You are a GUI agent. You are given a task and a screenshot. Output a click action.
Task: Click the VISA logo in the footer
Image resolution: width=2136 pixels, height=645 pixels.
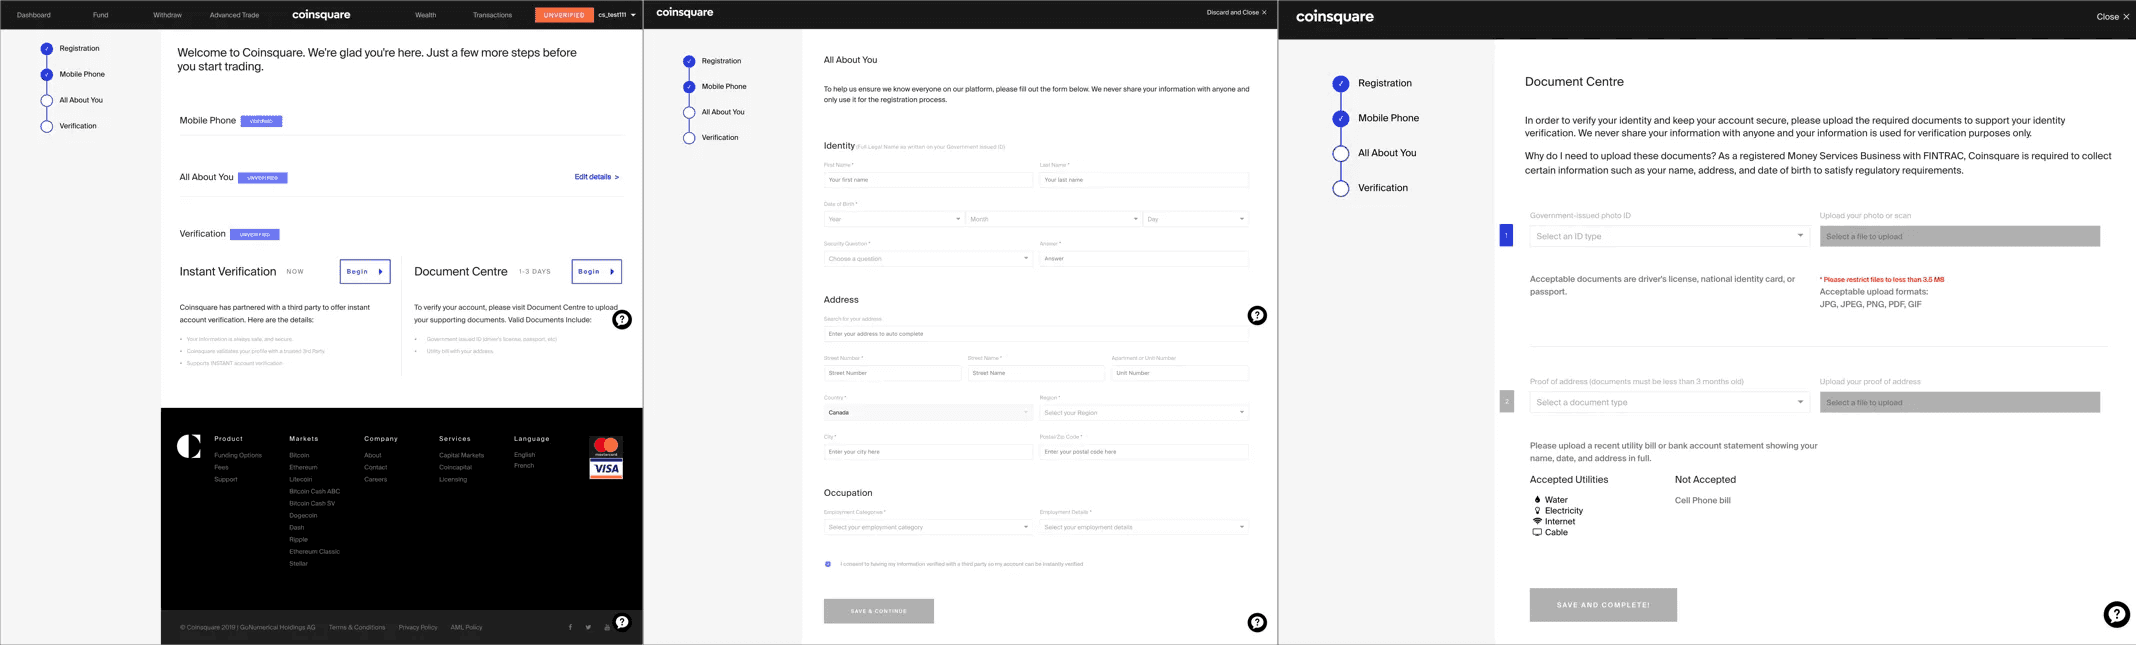tap(606, 469)
